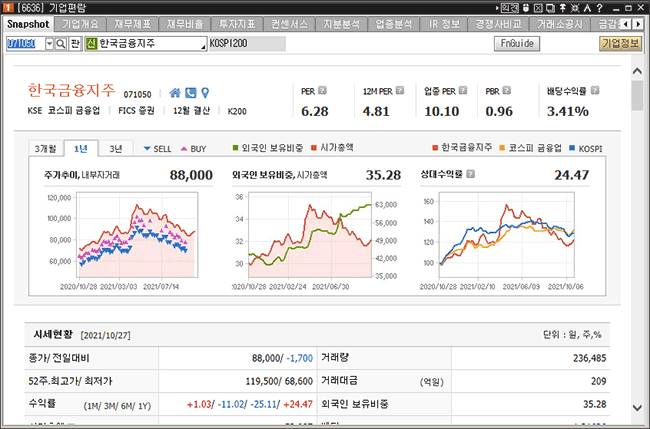The width and height of the screenshot is (650, 429).
Task: Click the orange 코스피 금융업 legend swatch
Action: click(x=502, y=148)
